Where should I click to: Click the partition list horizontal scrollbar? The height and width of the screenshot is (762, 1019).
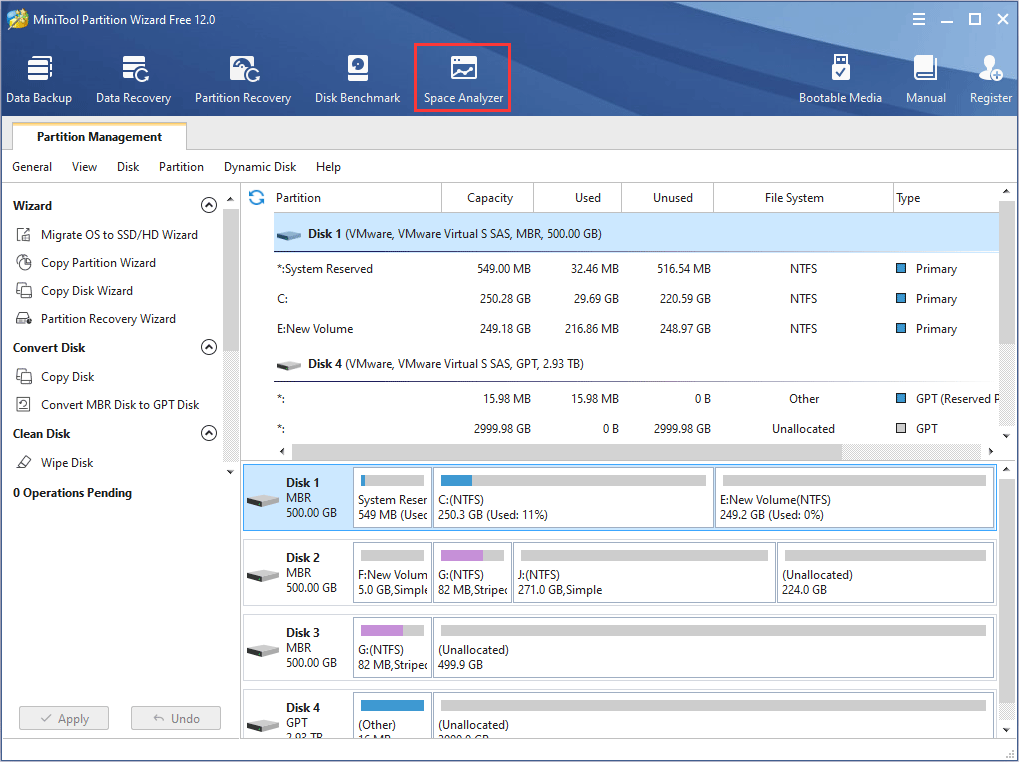pyautogui.click(x=567, y=451)
